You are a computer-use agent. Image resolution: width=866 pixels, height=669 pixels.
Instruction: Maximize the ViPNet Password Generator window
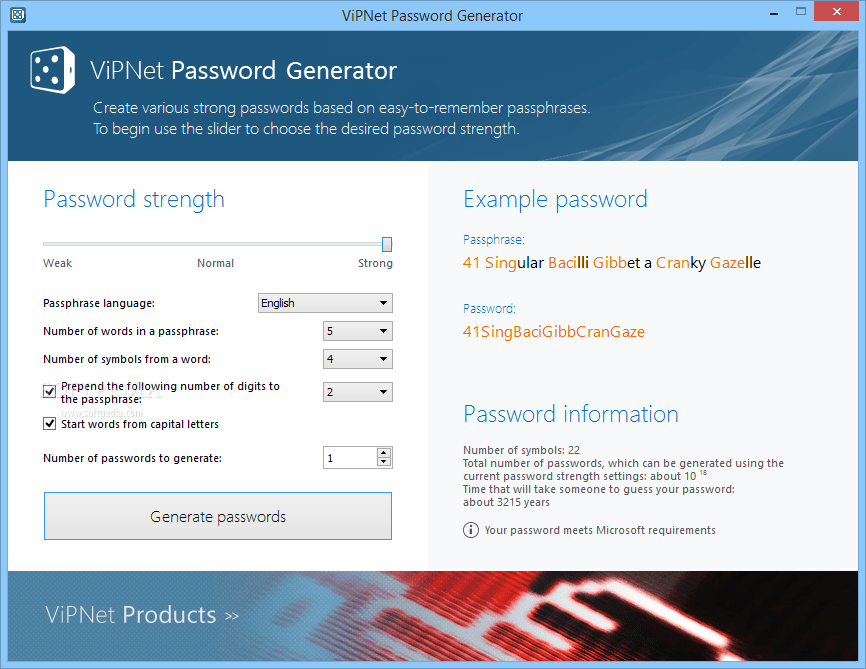[801, 11]
